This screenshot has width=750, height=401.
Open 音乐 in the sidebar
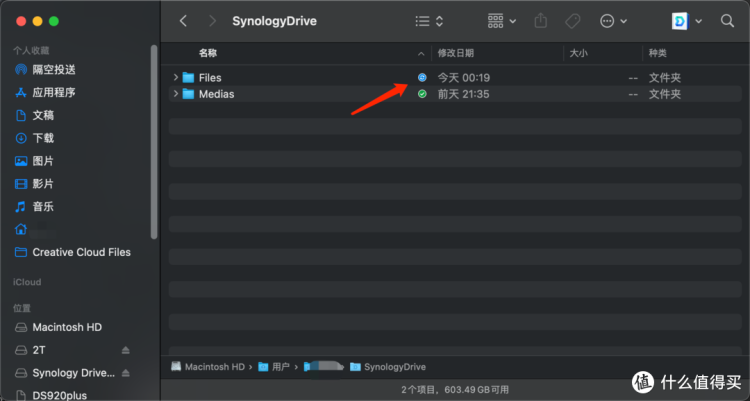(x=43, y=207)
